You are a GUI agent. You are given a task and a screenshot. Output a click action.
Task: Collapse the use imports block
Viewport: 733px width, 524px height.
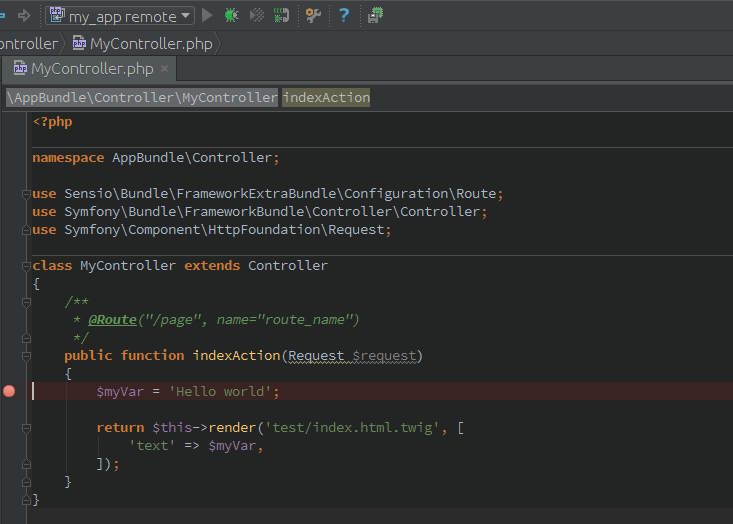(26, 194)
